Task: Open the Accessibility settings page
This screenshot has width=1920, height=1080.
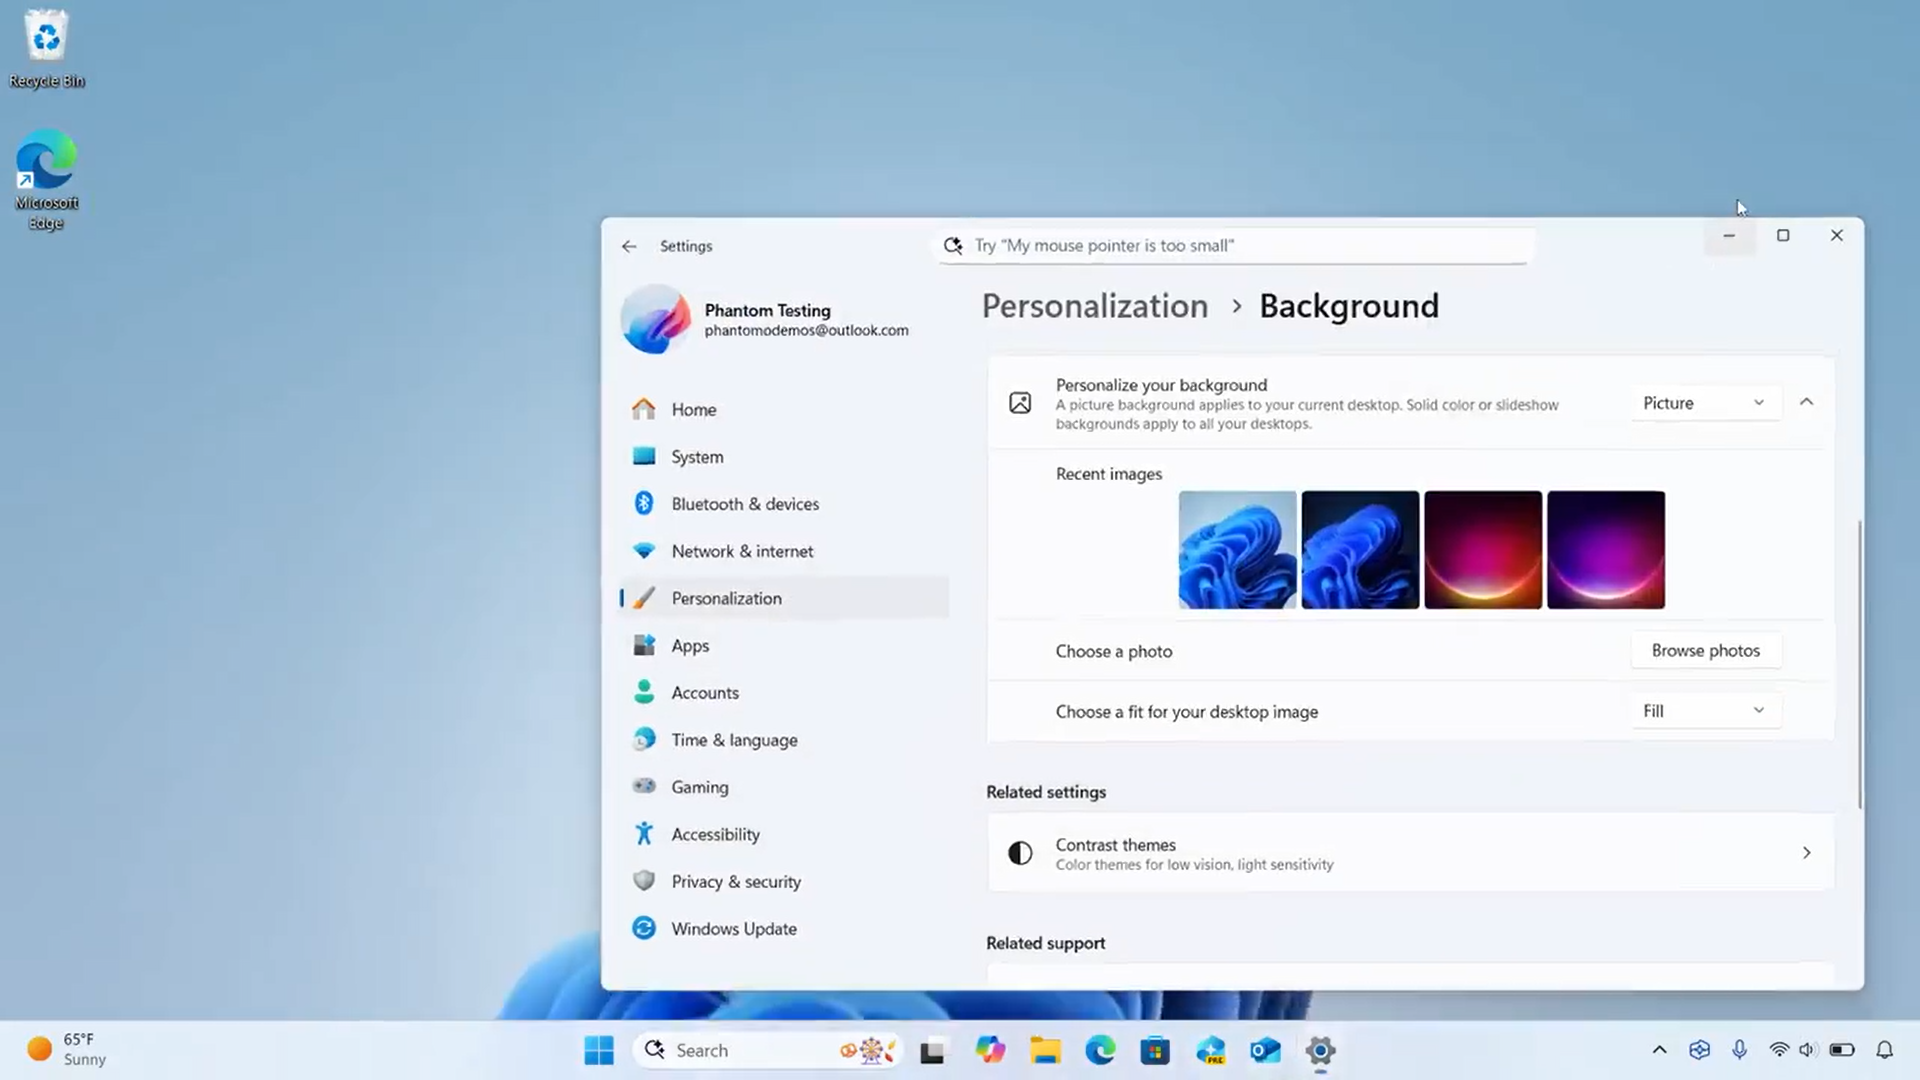Action: click(715, 834)
